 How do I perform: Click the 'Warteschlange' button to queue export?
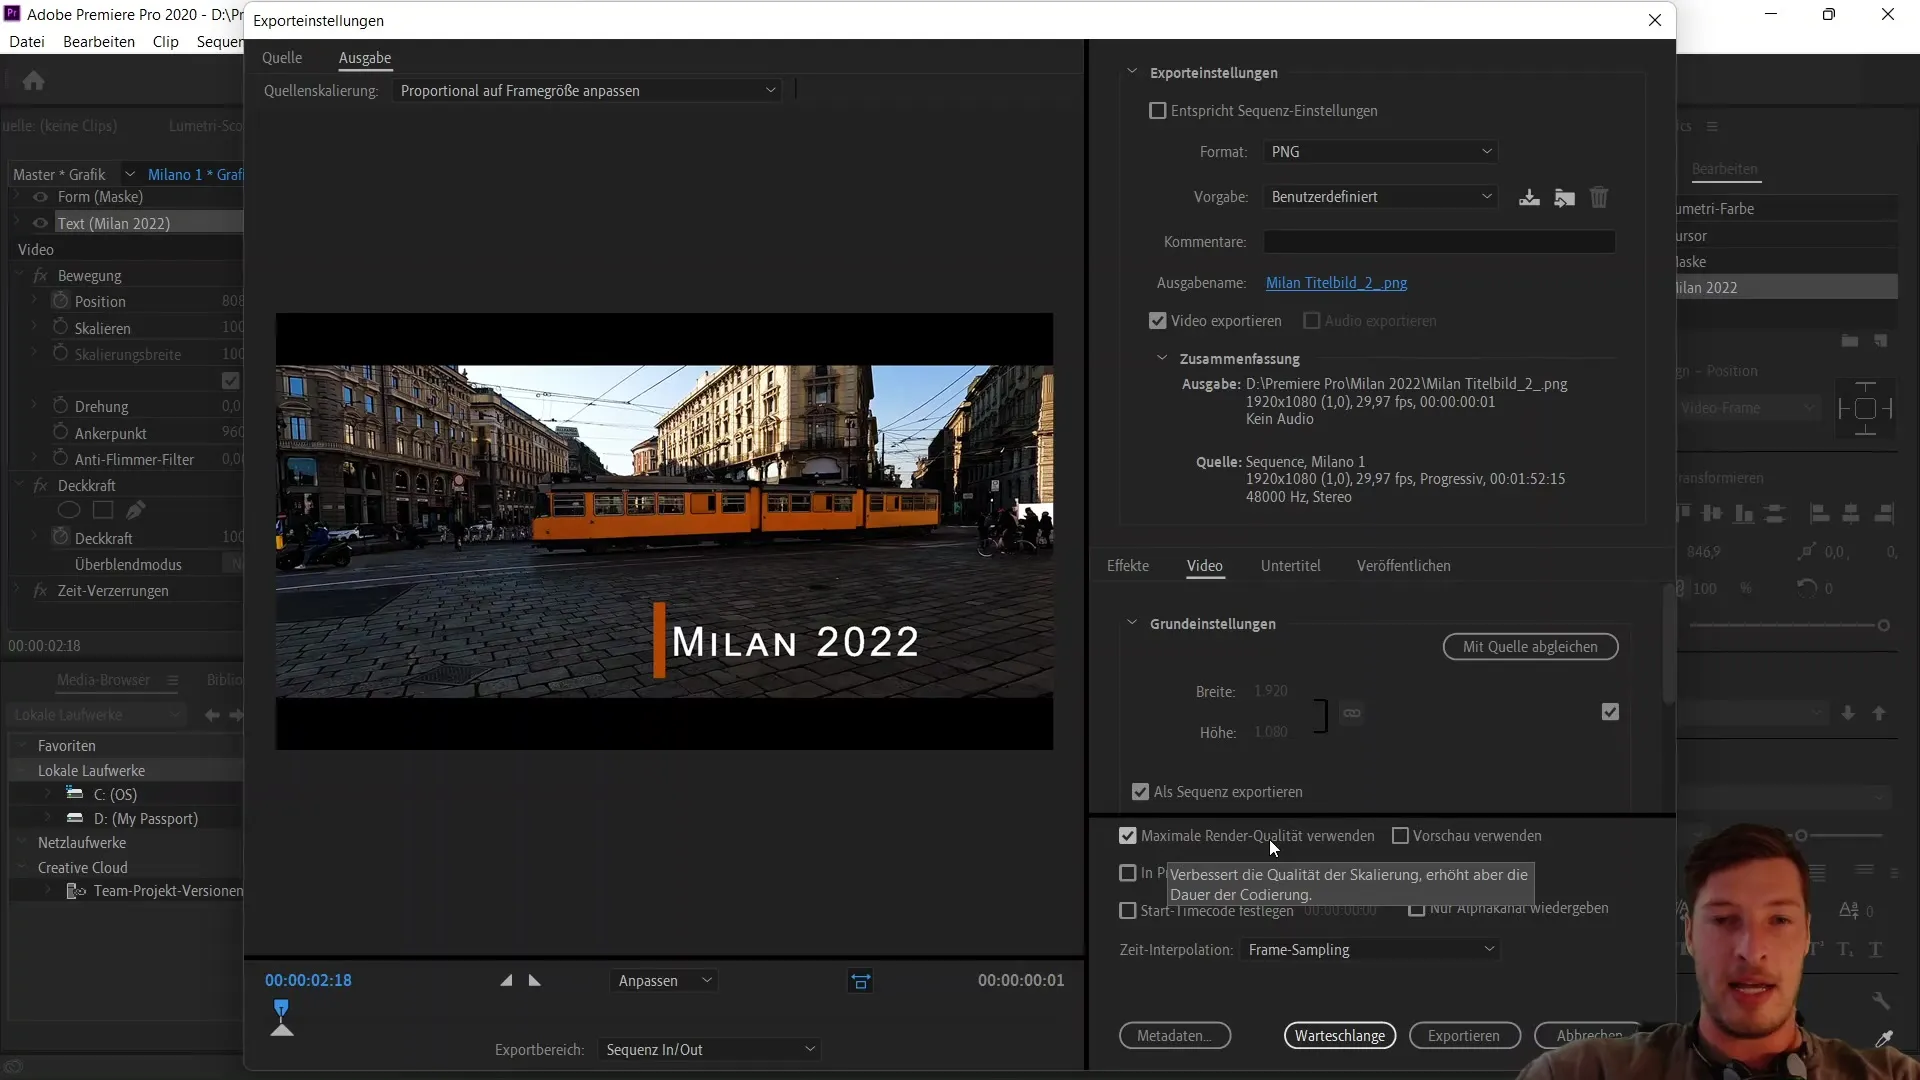(1340, 1035)
